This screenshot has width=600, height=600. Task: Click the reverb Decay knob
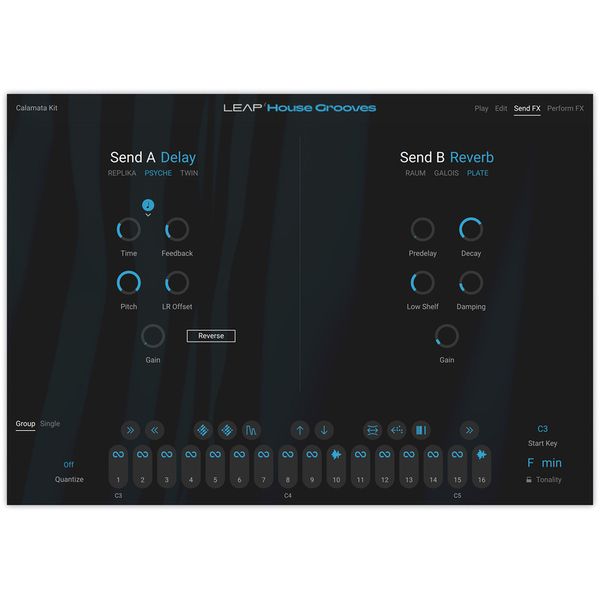pos(471,230)
